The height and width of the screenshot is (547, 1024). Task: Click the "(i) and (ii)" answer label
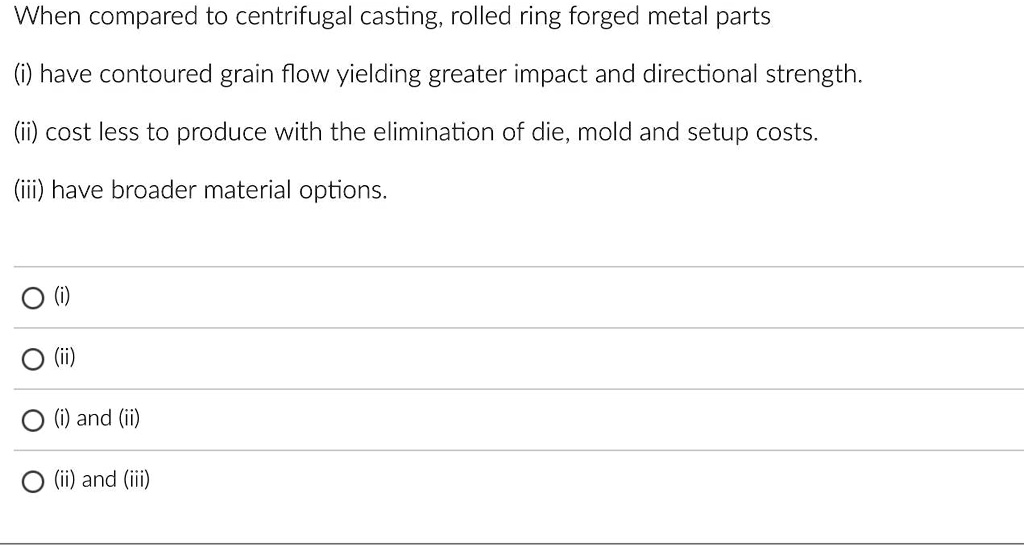pyautogui.click(x=97, y=418)
